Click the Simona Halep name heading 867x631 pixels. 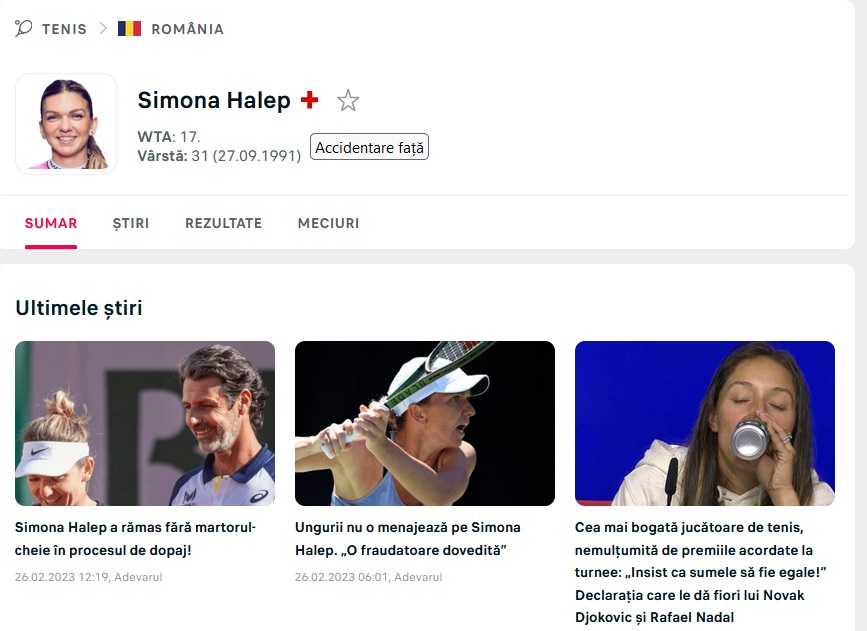[x=214, y=100]
